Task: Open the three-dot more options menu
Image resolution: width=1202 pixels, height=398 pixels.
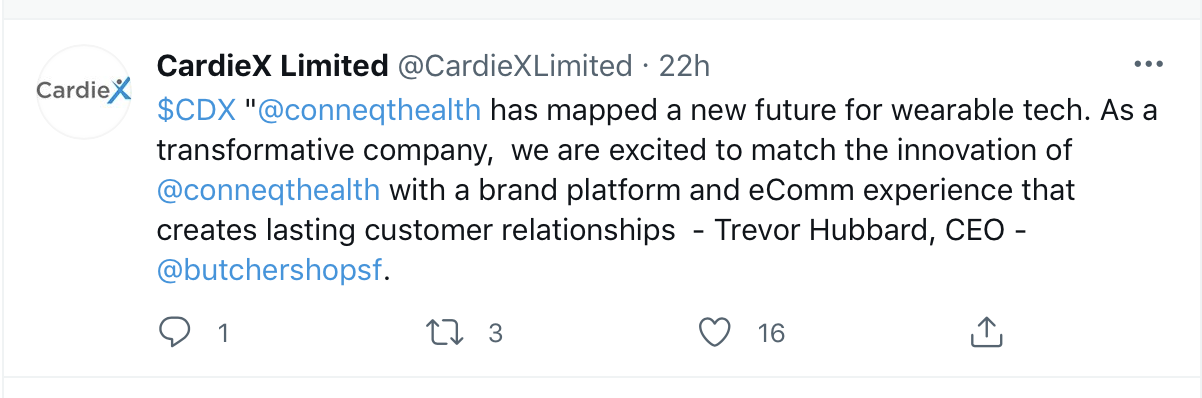Action: click(1147, 65)
